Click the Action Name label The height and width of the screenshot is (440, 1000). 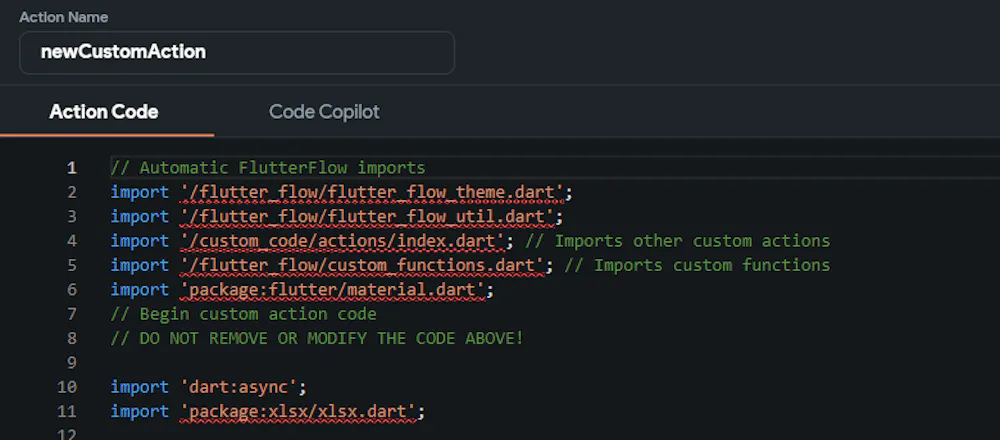pos(63,17)
